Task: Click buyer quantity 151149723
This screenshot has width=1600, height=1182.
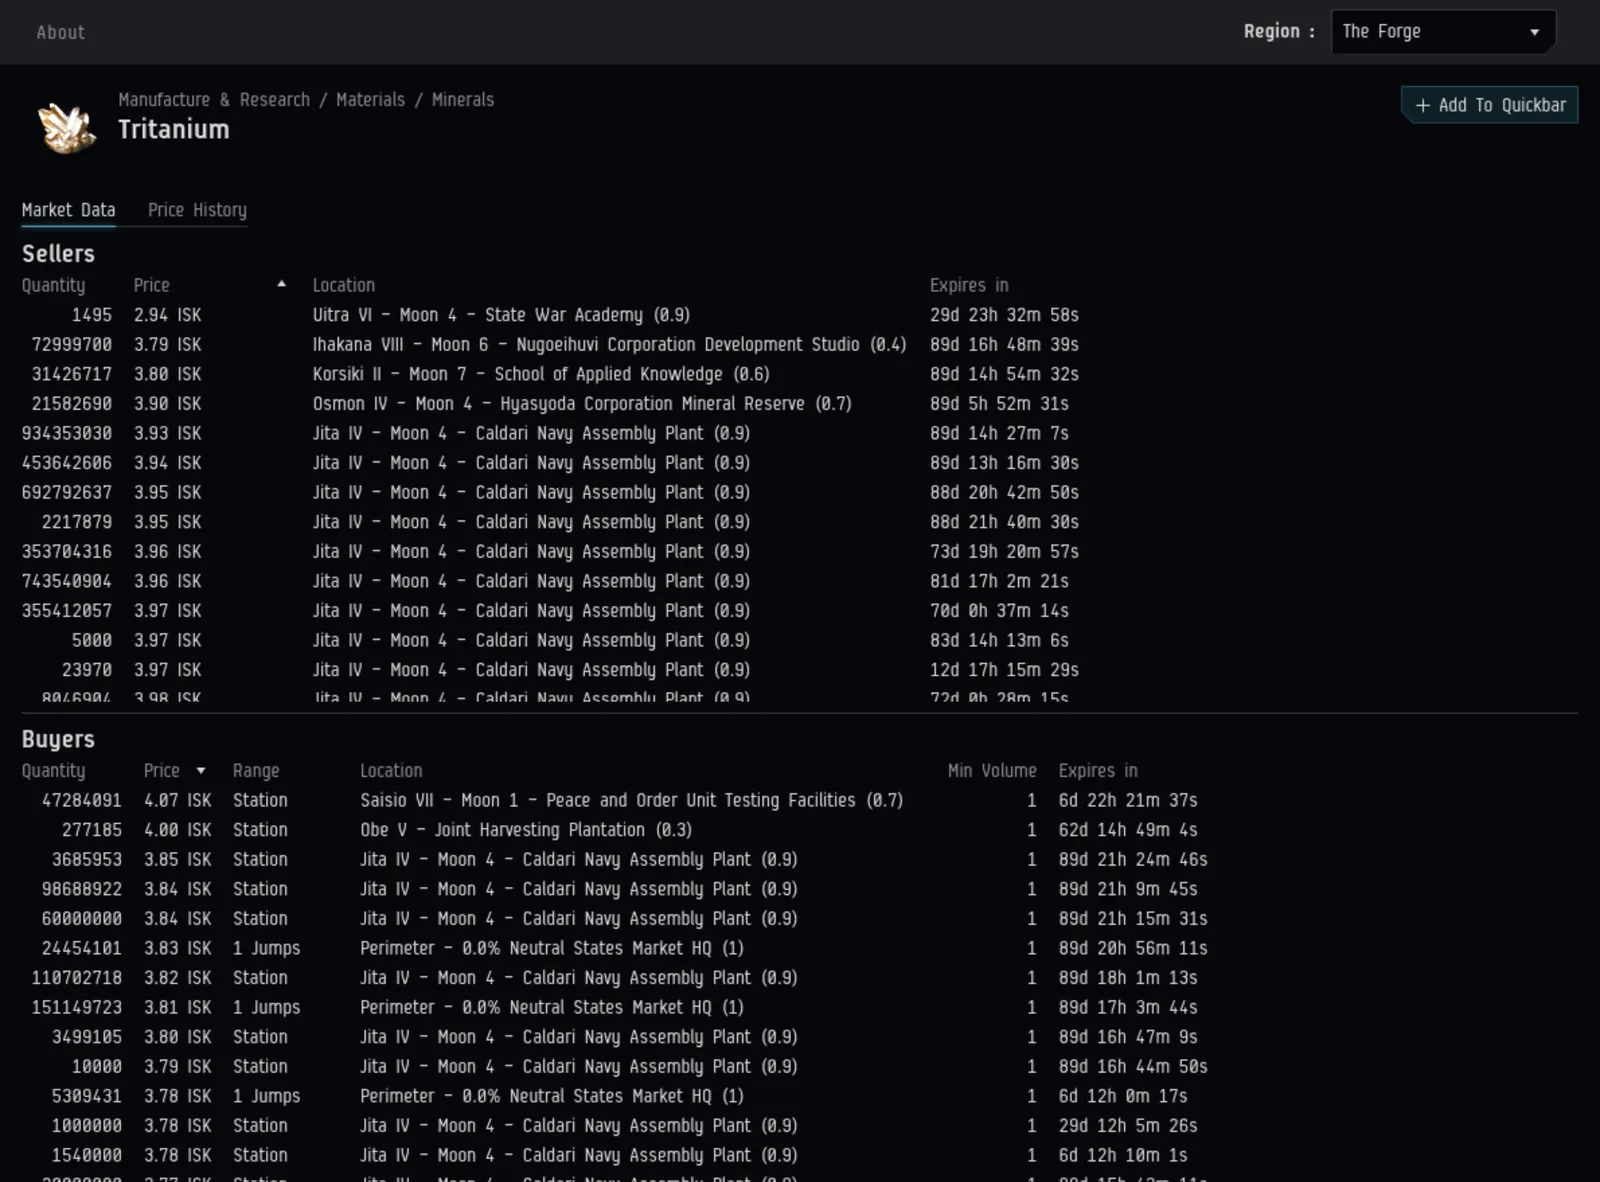Action: point(77,1007)
